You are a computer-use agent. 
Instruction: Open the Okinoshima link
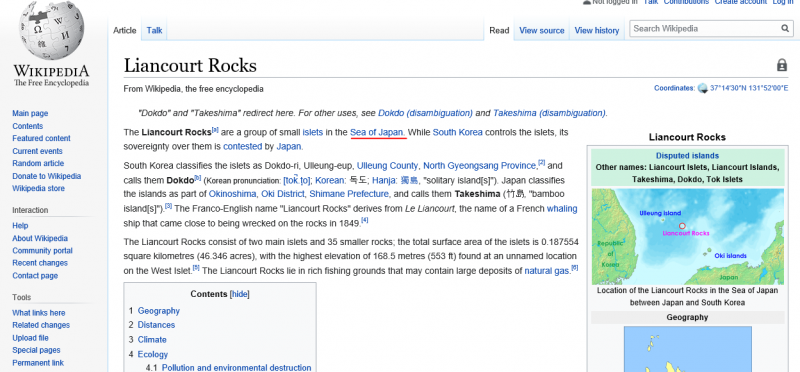click(x=233, y=194)
